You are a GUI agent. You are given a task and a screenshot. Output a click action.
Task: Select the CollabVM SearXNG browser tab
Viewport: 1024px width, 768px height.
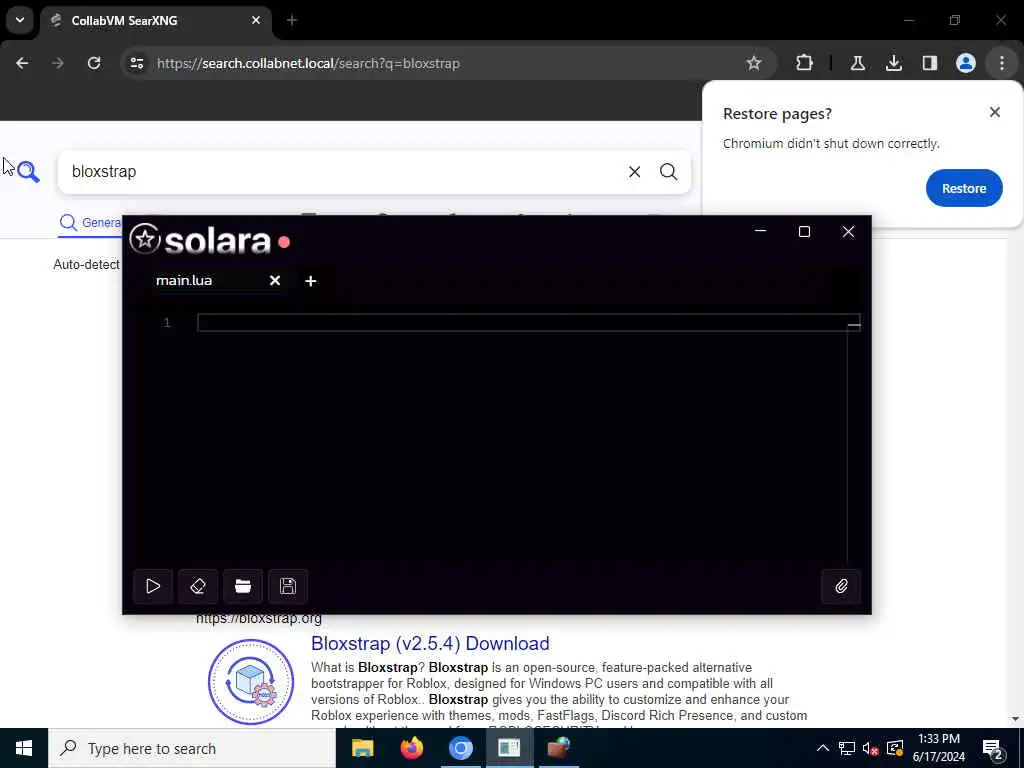tap(155, 20)
